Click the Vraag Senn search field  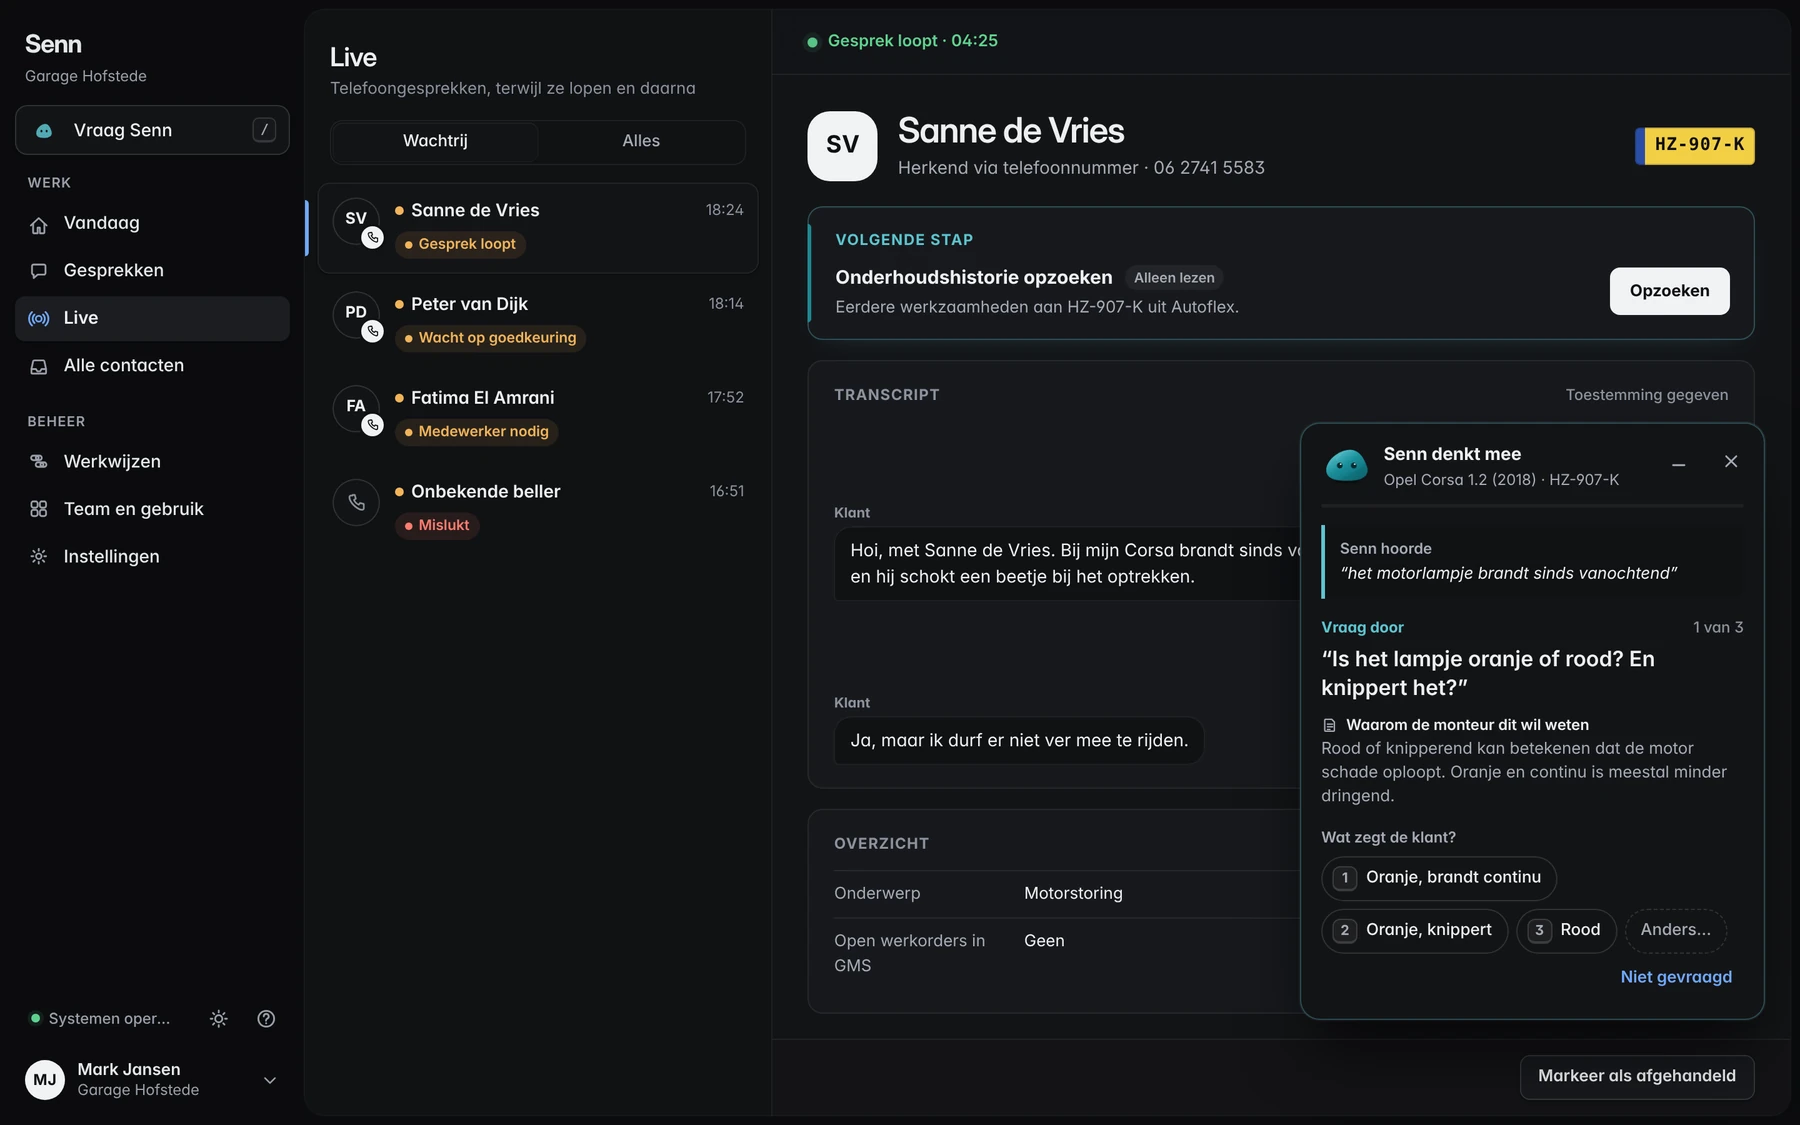152,130
